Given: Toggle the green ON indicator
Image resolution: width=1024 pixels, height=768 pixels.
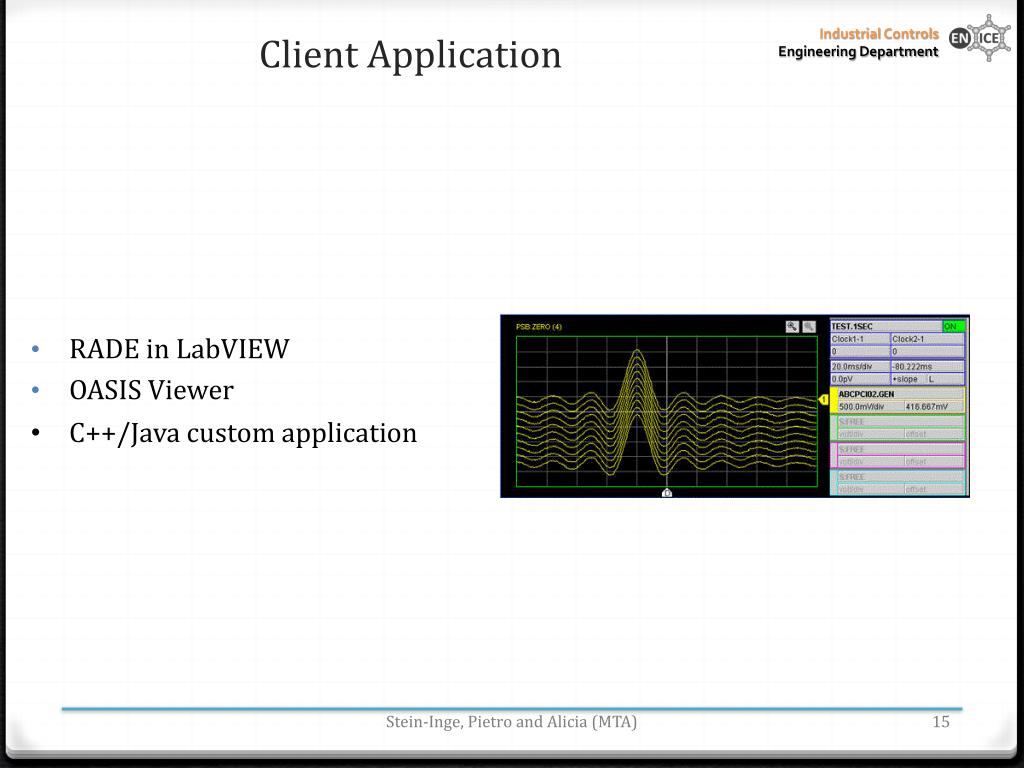Looking at the screenshot, I should [953, 327].
